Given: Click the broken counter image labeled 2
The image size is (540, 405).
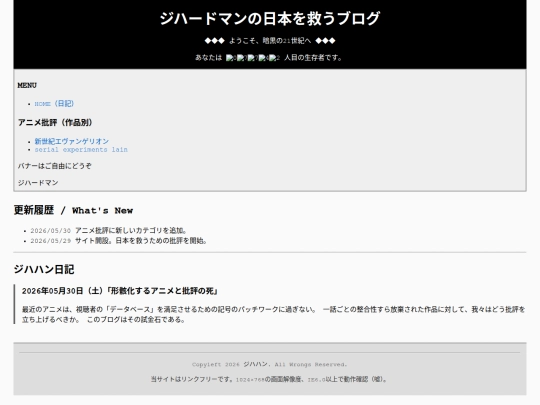Looking at the screenshot, I should coord(274,58).
